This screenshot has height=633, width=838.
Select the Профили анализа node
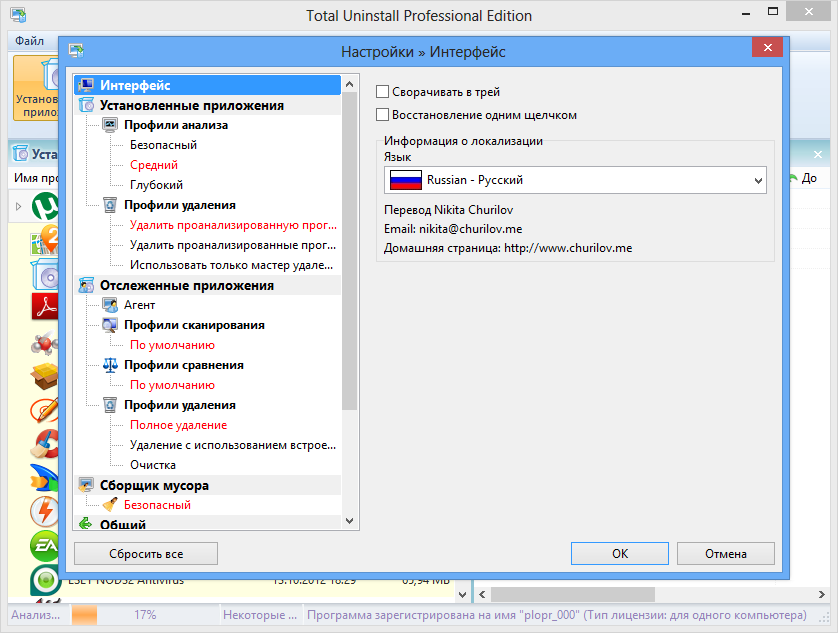(x=176, y=125)
